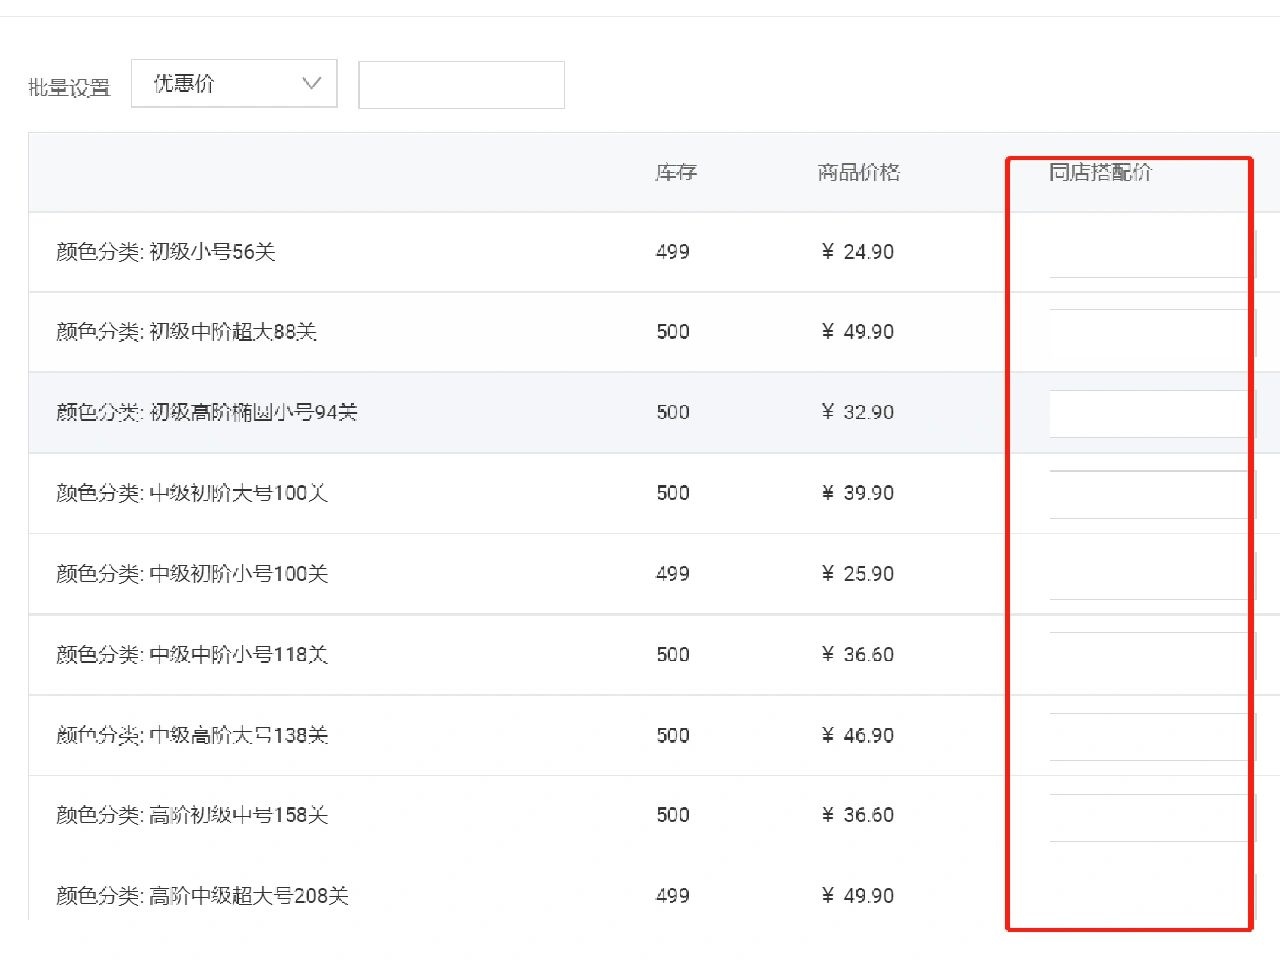Select the 中级初阶大号100关 row name

(192, 493)
